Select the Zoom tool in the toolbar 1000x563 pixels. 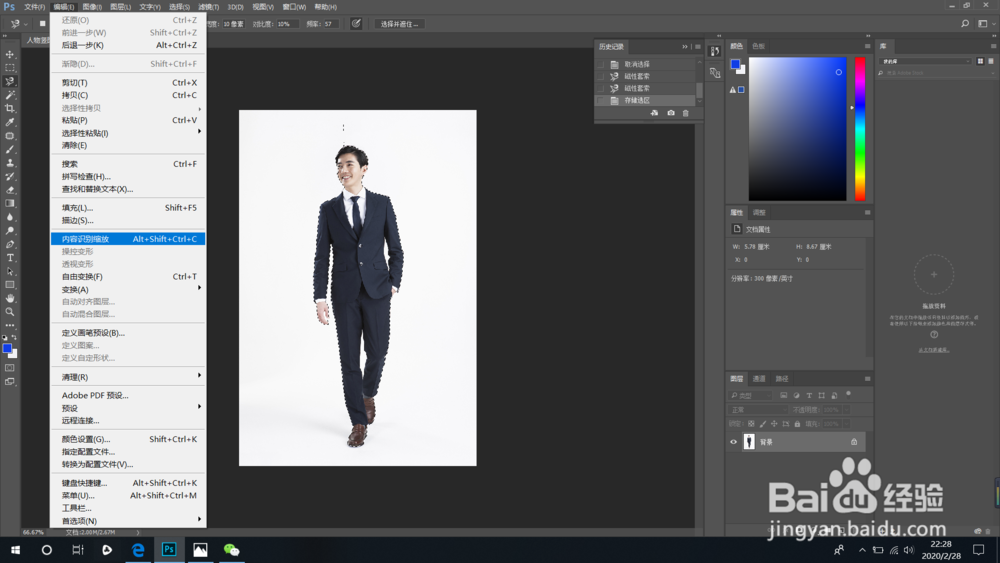point(10,312)
